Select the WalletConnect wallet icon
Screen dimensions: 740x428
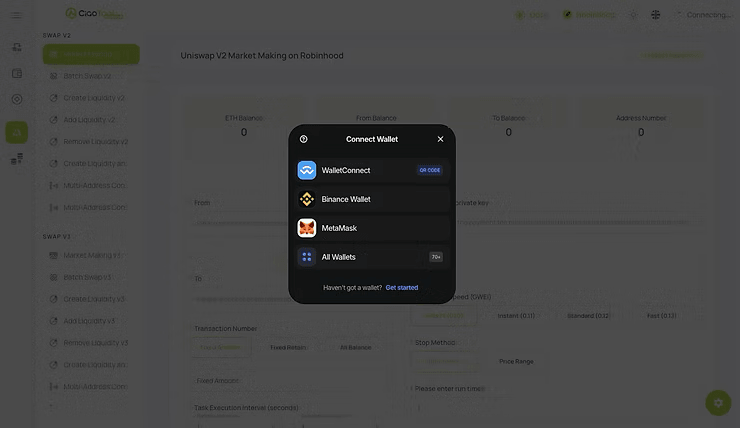(307, 170)
